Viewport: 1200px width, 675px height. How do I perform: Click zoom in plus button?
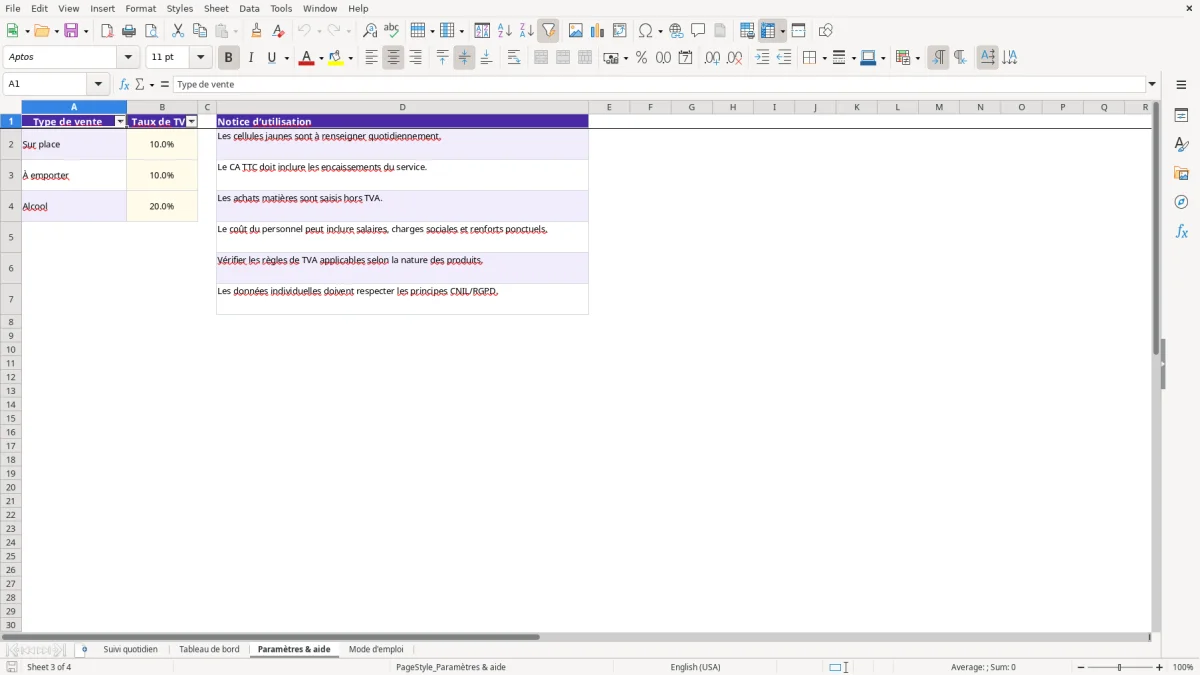coord(1160,667)
